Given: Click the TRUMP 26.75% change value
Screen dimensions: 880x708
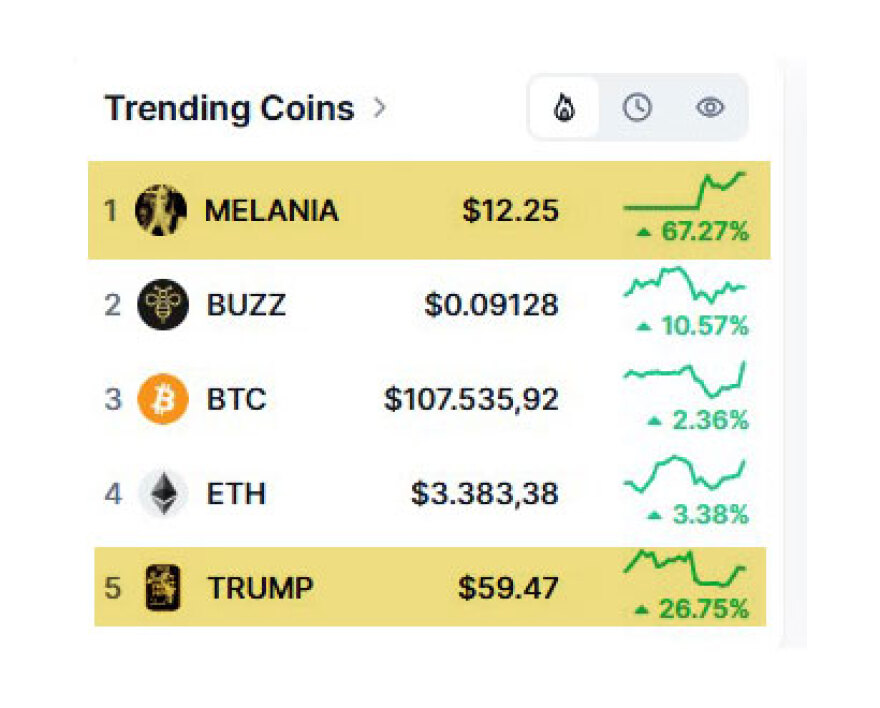Looking at the screenshot, I should [x=703, y=609].
